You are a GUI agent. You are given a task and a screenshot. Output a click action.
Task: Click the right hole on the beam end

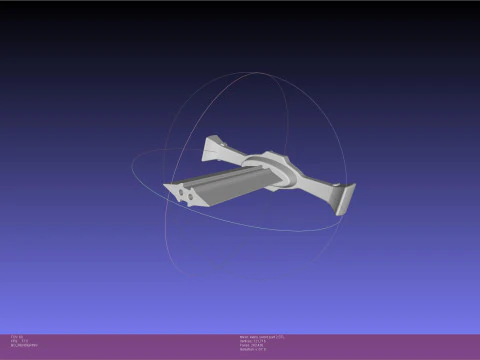tap(191, 197)
